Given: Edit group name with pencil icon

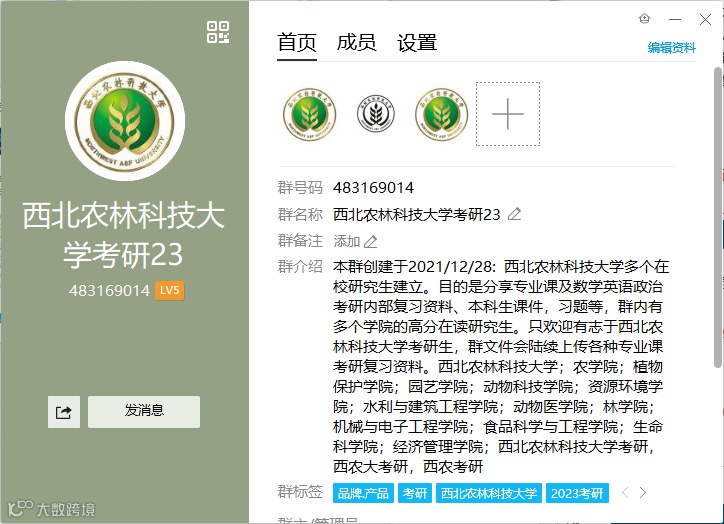Looking at the screenshot, I should coord(514,214).
